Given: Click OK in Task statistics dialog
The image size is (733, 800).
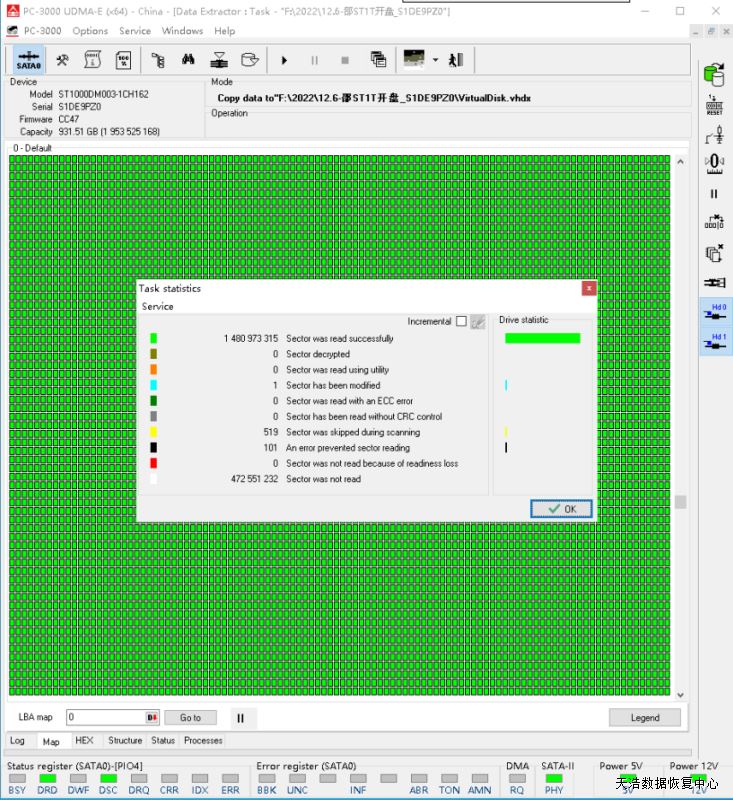Looking at the screenshot, I should 561,509.
